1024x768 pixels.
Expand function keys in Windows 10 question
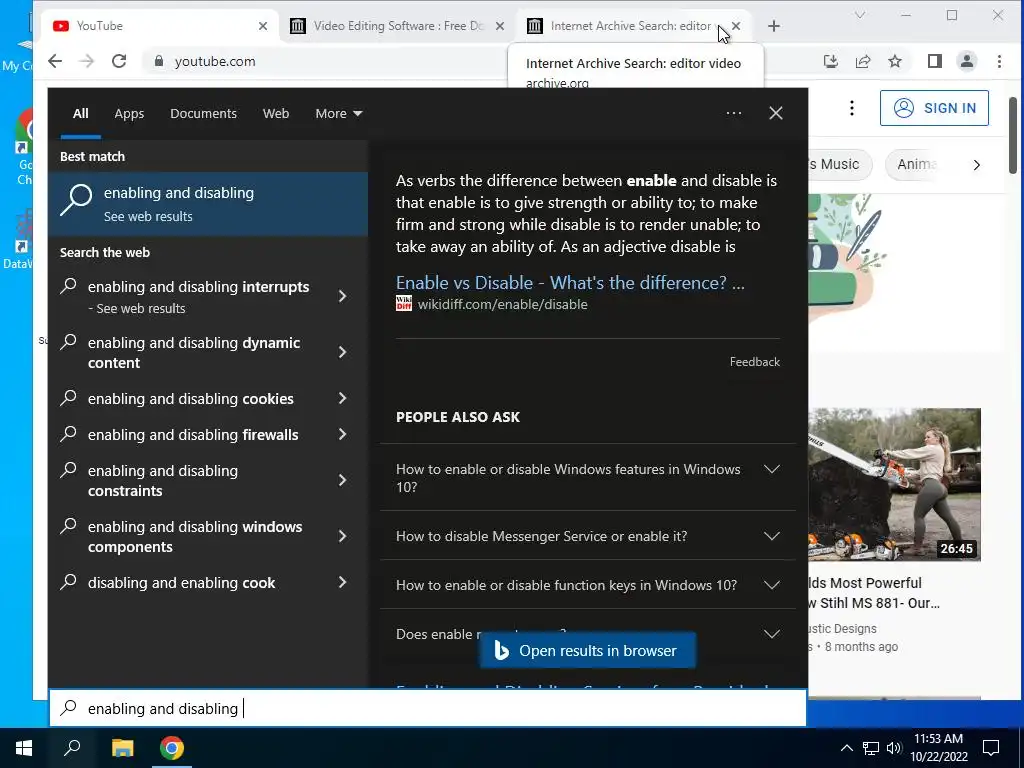coord(588,585)
